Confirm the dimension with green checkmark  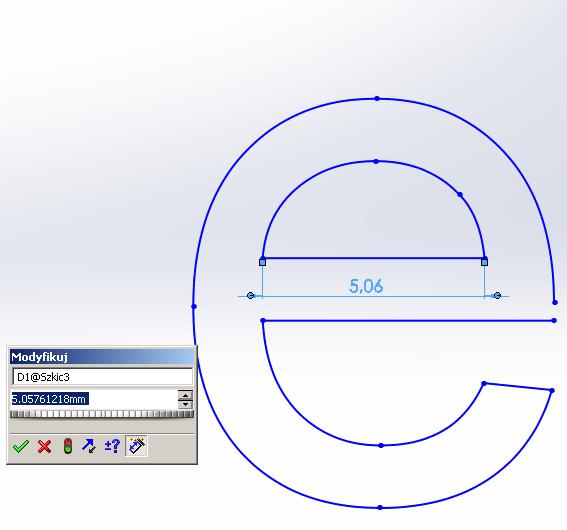21,446
